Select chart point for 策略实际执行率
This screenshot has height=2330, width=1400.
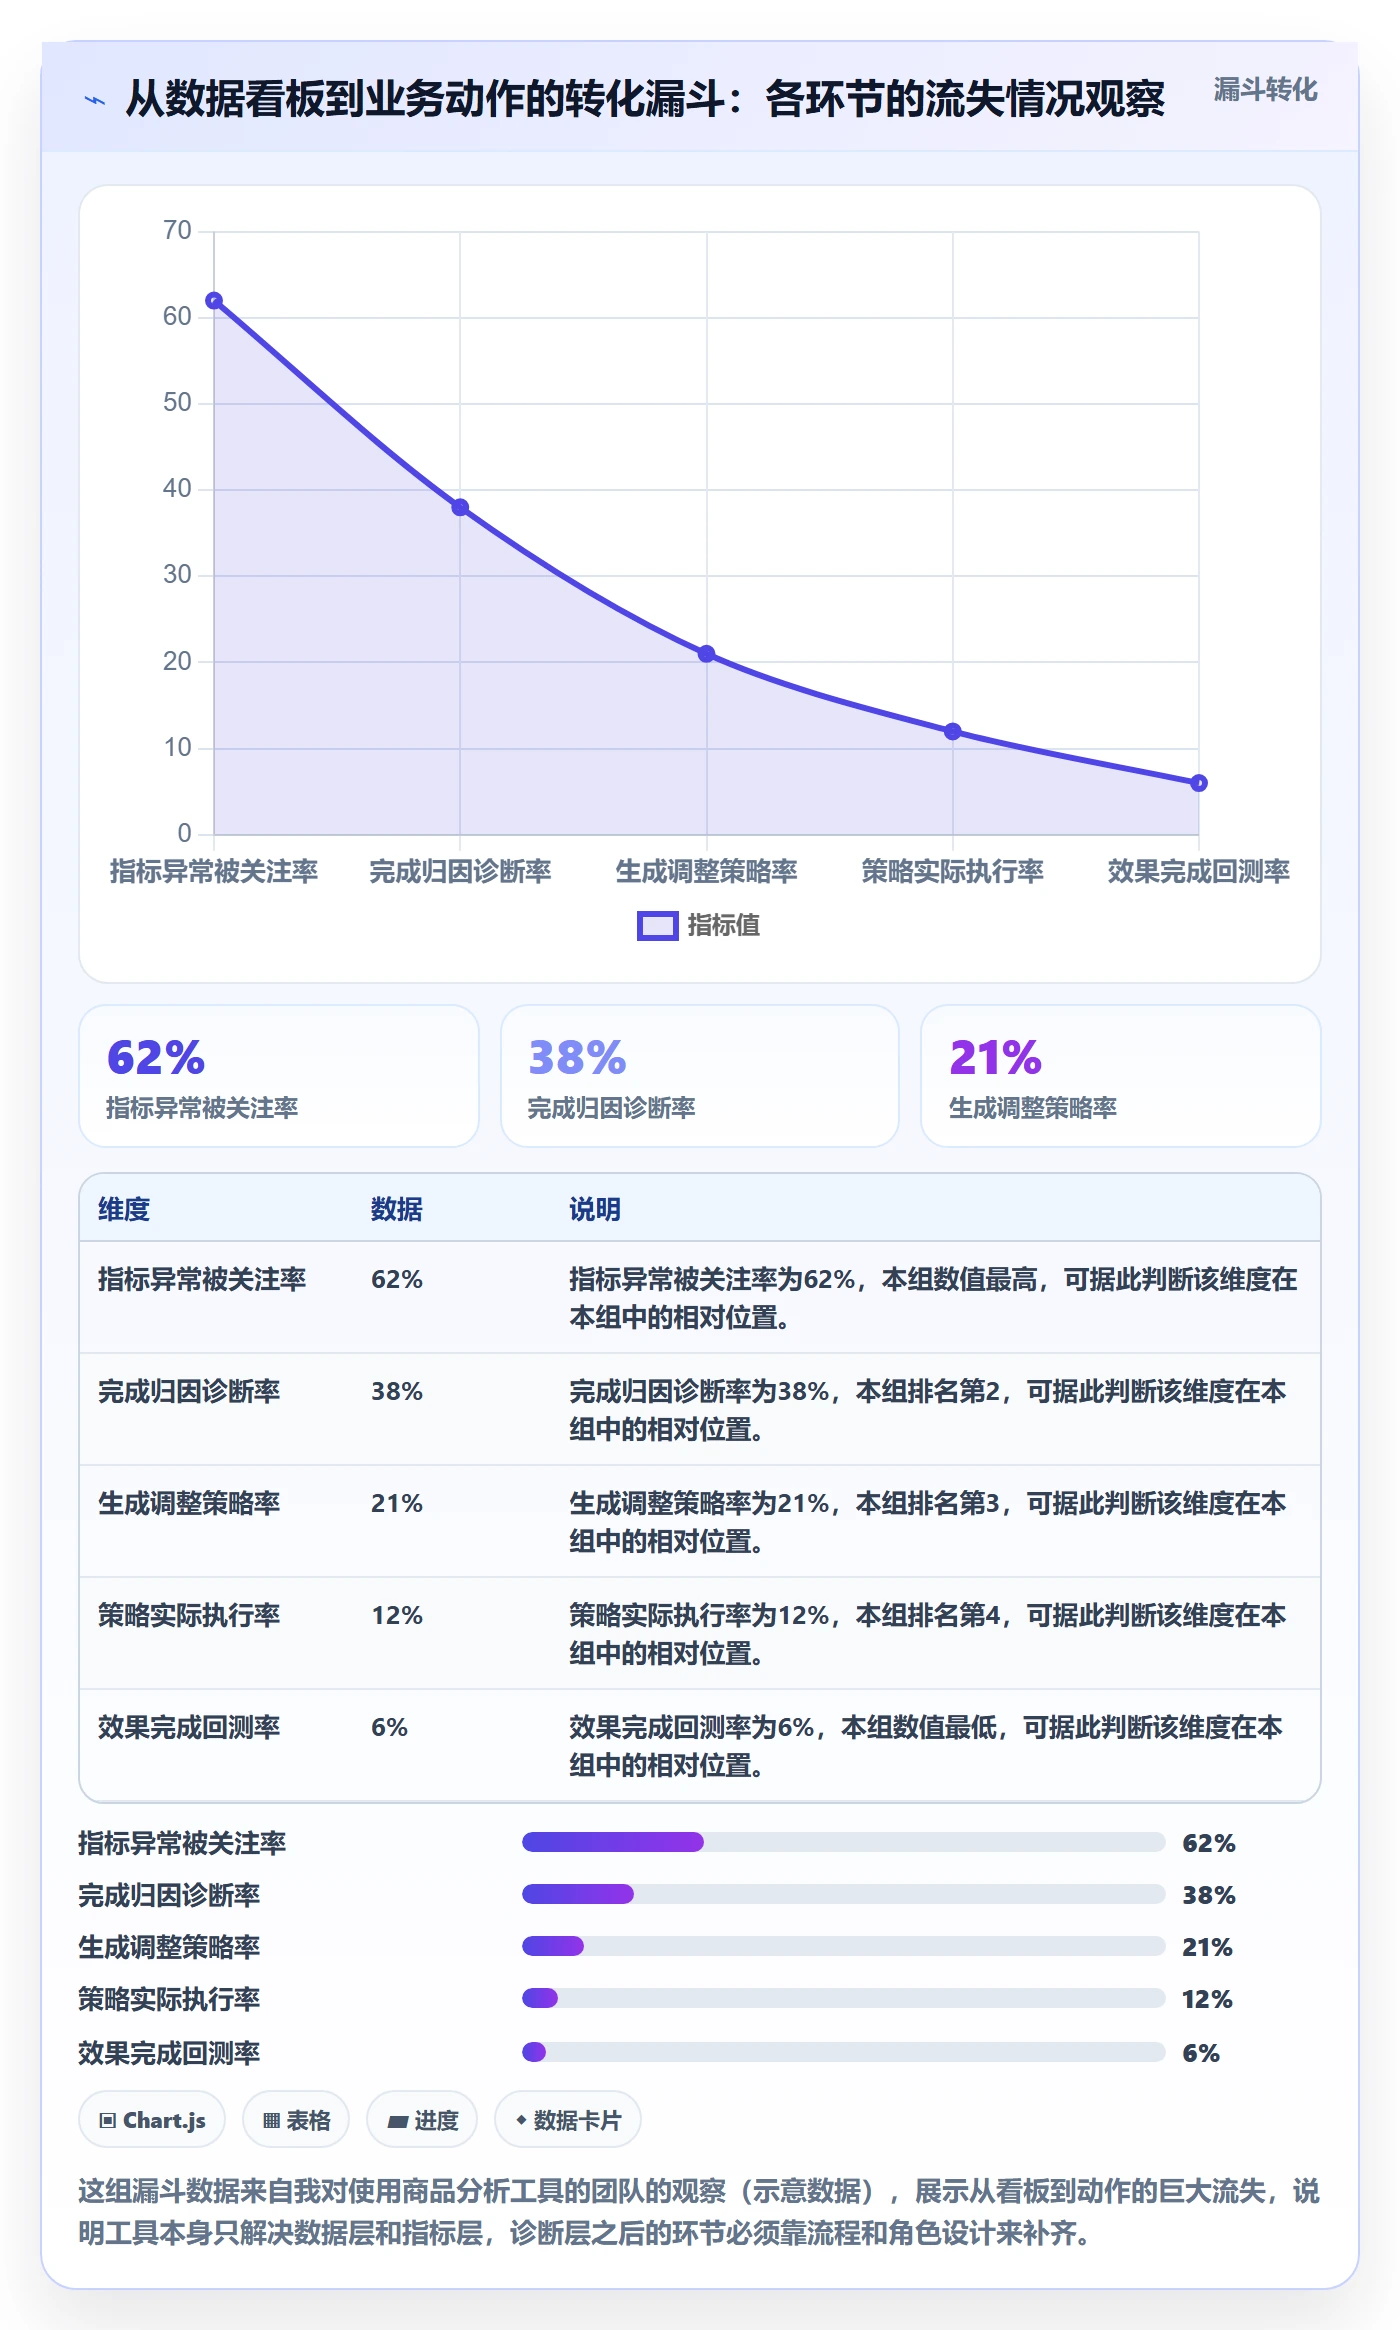pyautogui.click(x=953, y=732)
